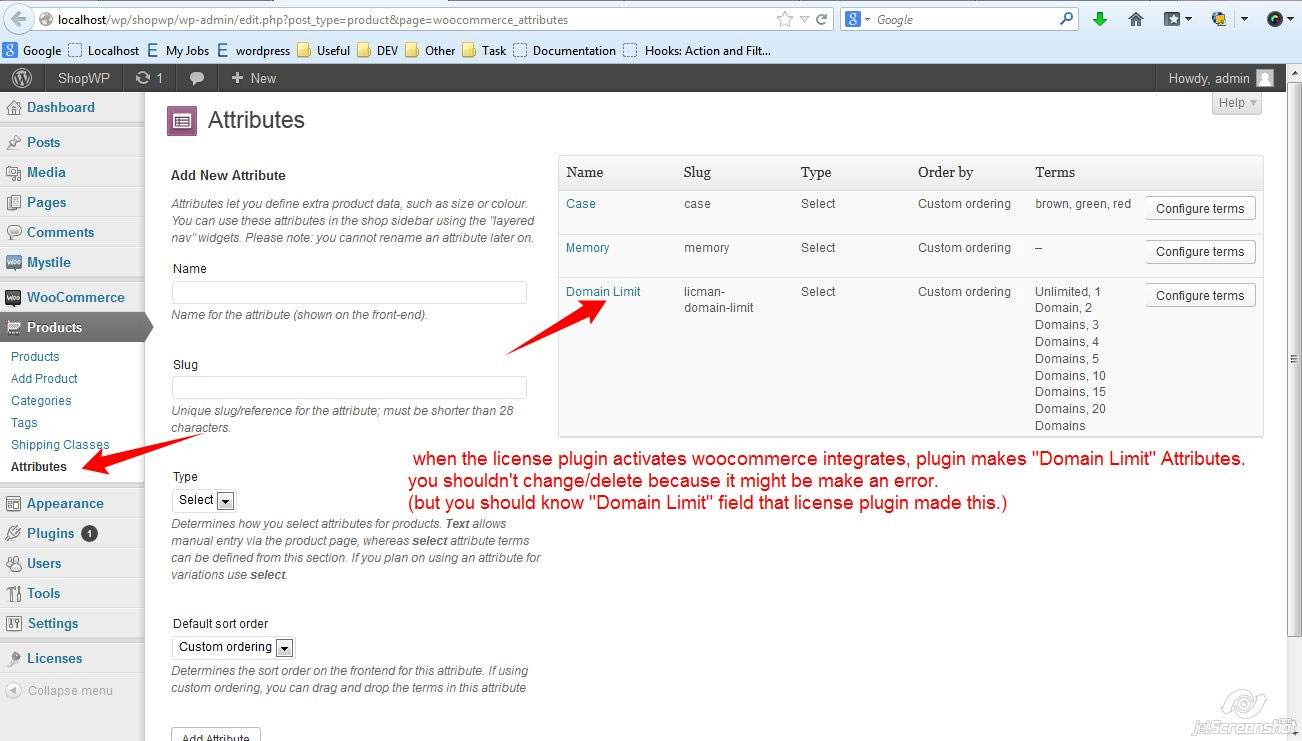The height and width of the screenshot is (741, 1302).
Task: Open Settings via the wrench sidebar icon
Action: (14, 623)
